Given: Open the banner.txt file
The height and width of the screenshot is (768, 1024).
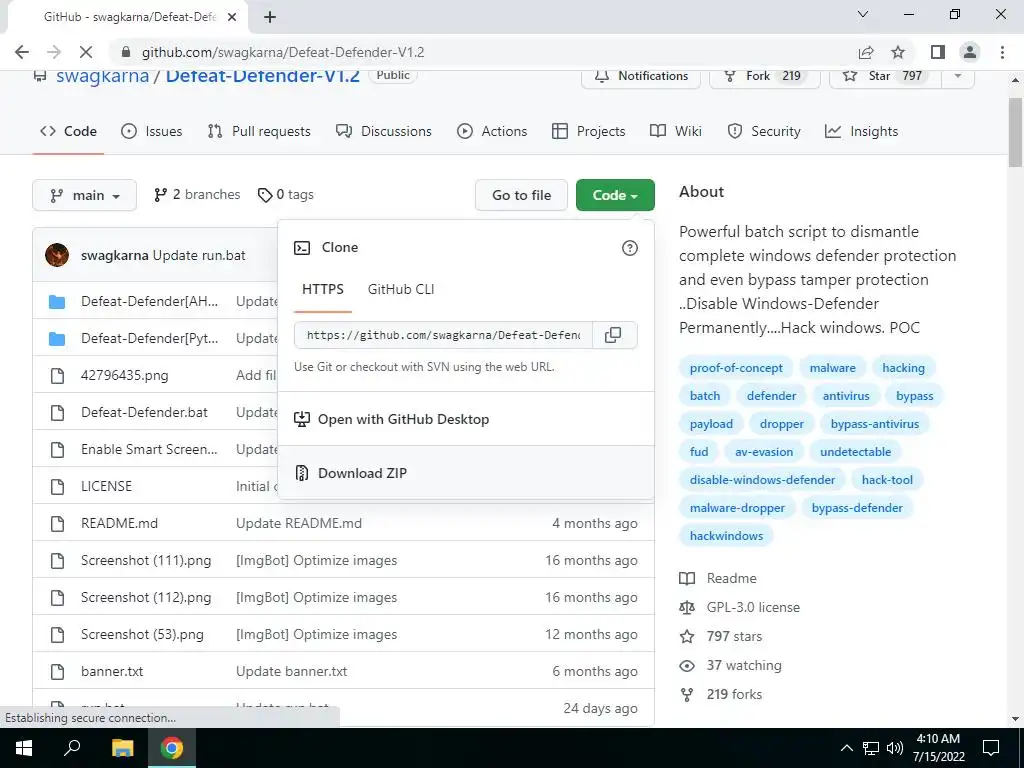Looking at the screenshot, I should pos(112,671).
